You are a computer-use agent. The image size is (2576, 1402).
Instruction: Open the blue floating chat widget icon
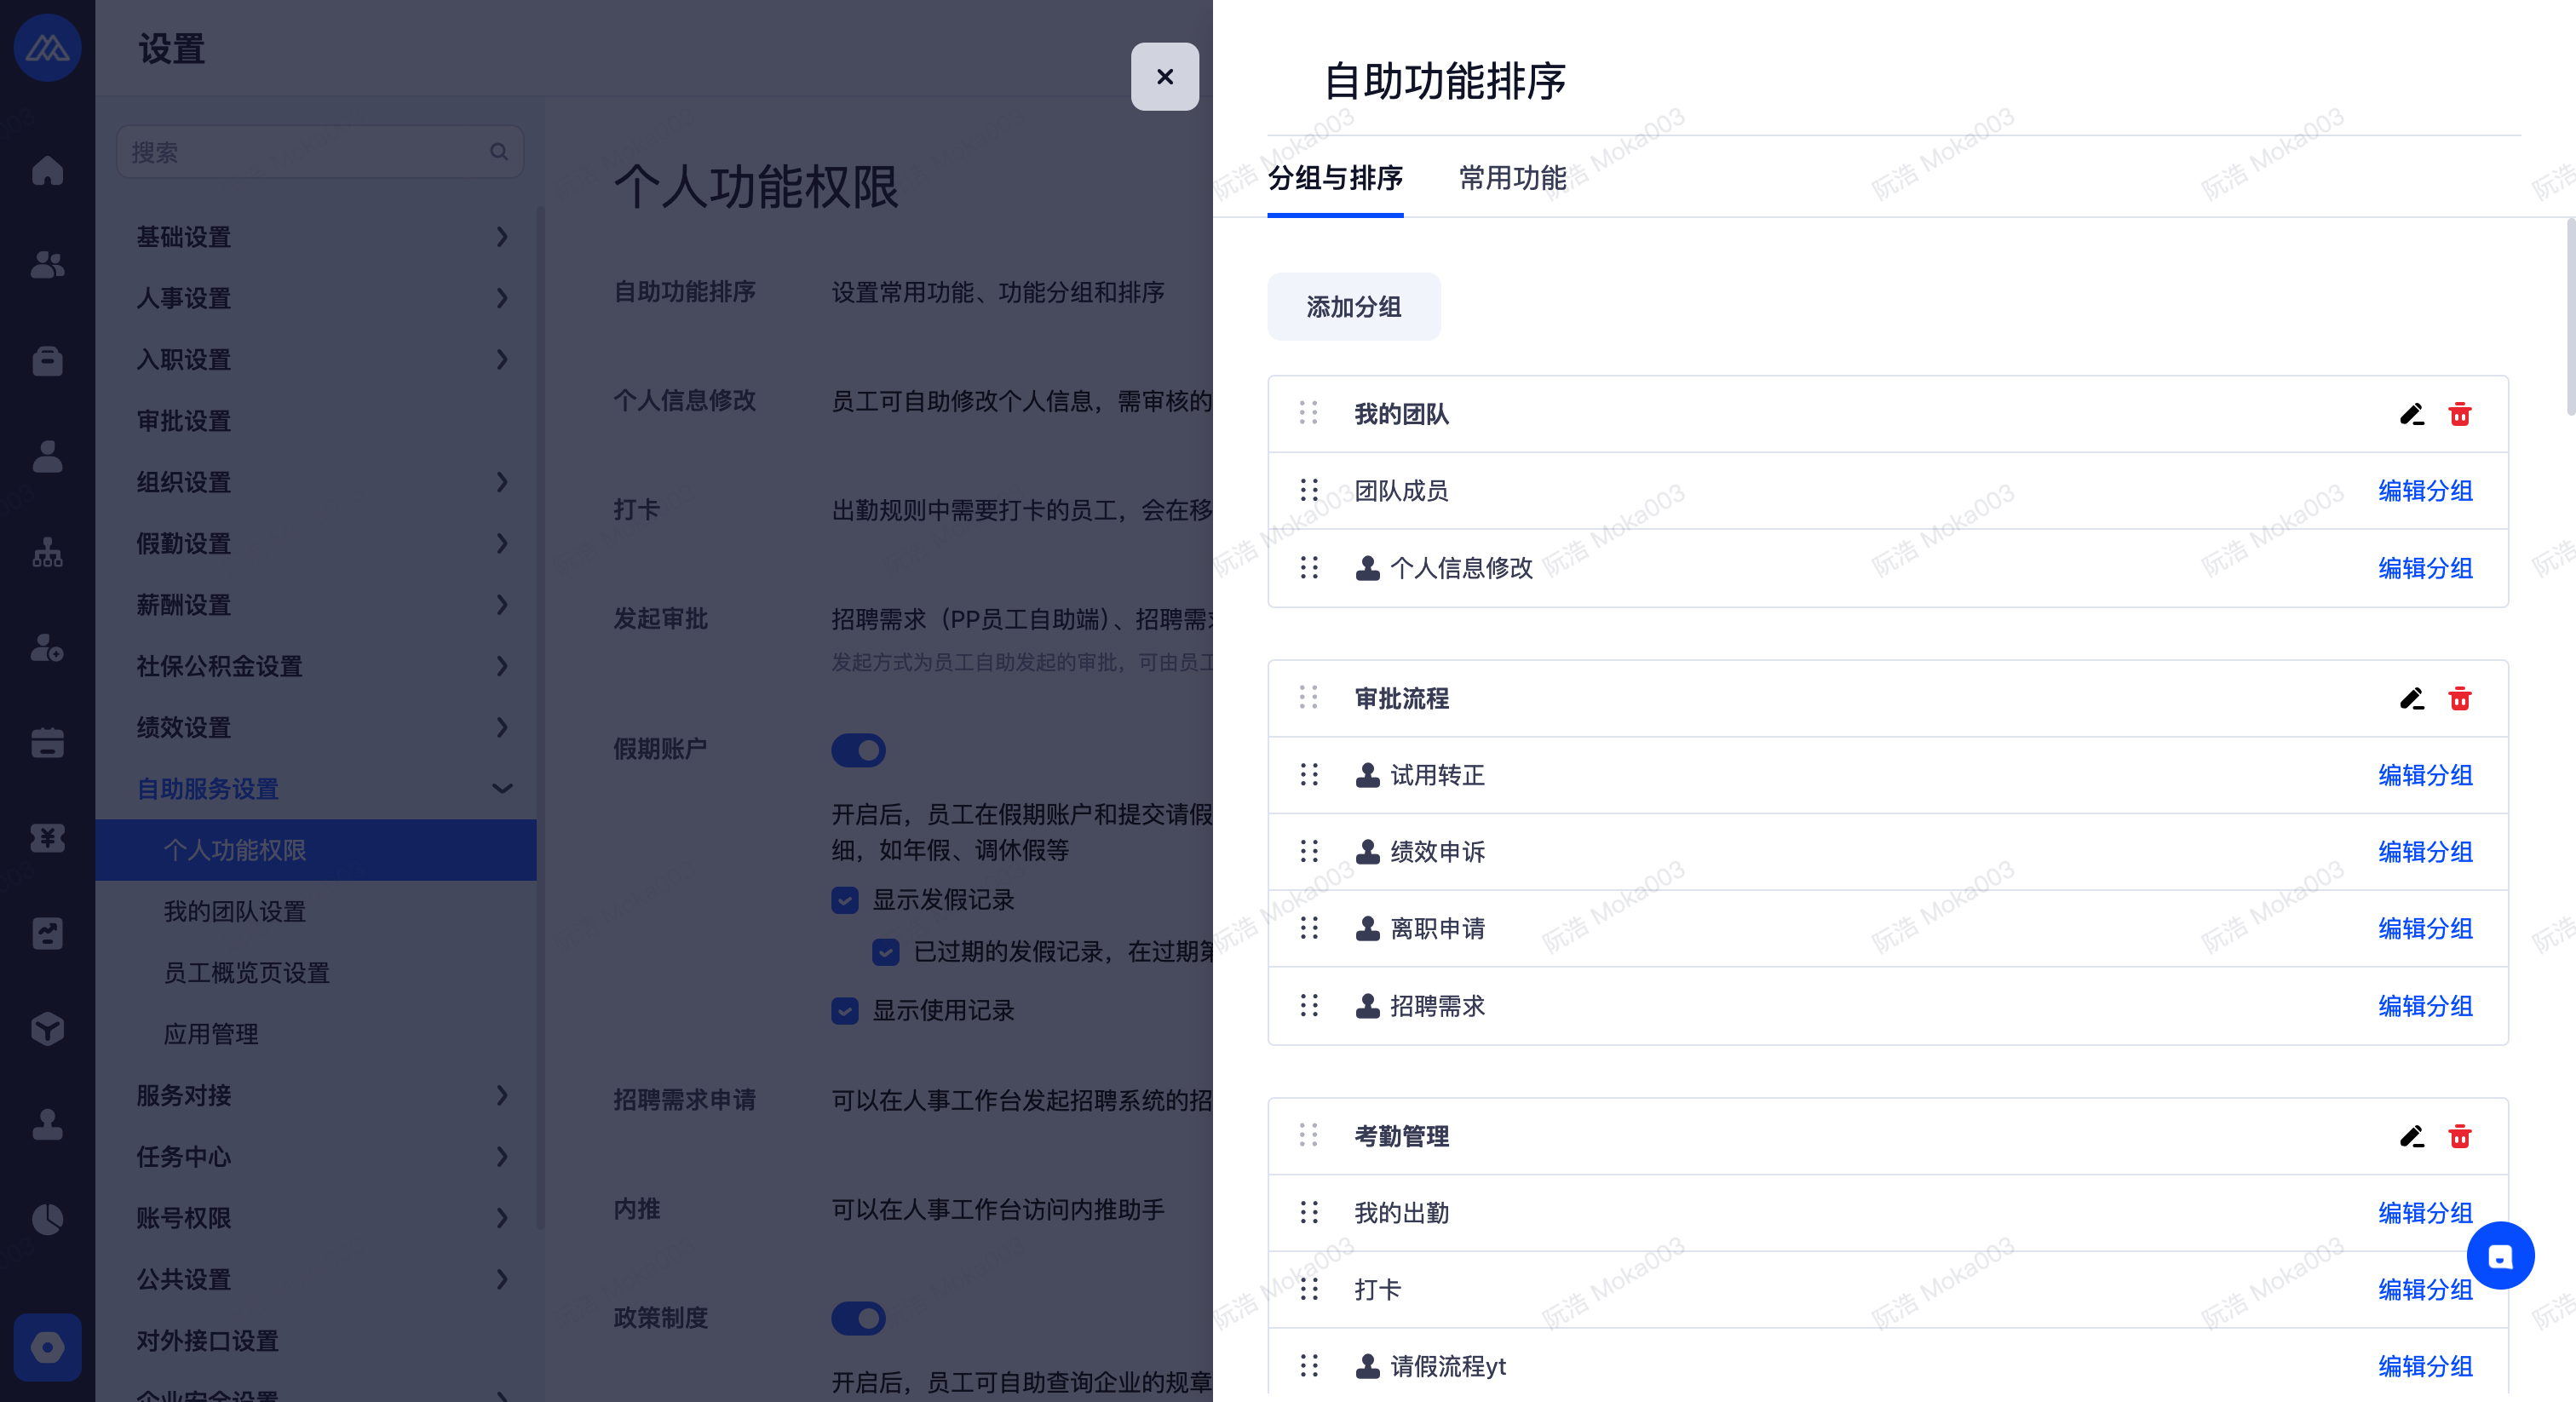click(x=2499, y=1256)
